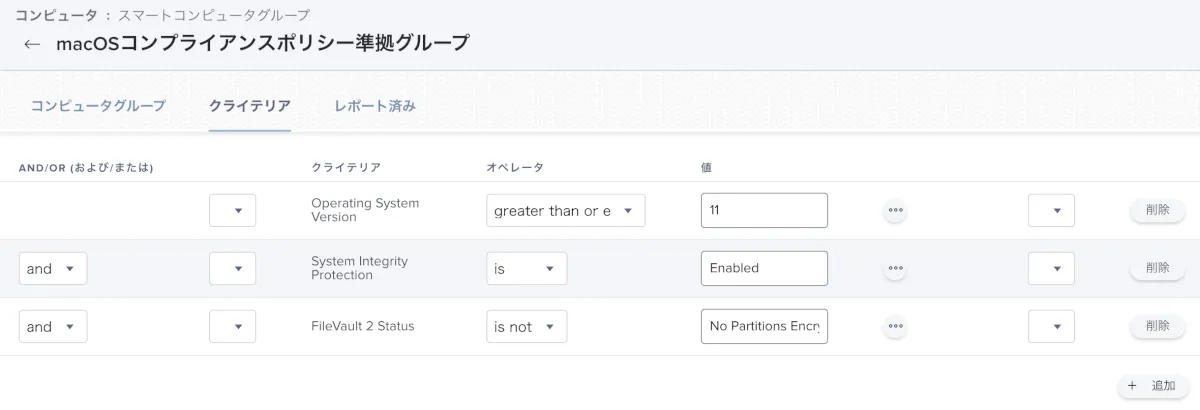Open opening-parenthesis dropdown for Operating System Version
This screenshot has height=410, width=1200.
click(x=232, y=210)
